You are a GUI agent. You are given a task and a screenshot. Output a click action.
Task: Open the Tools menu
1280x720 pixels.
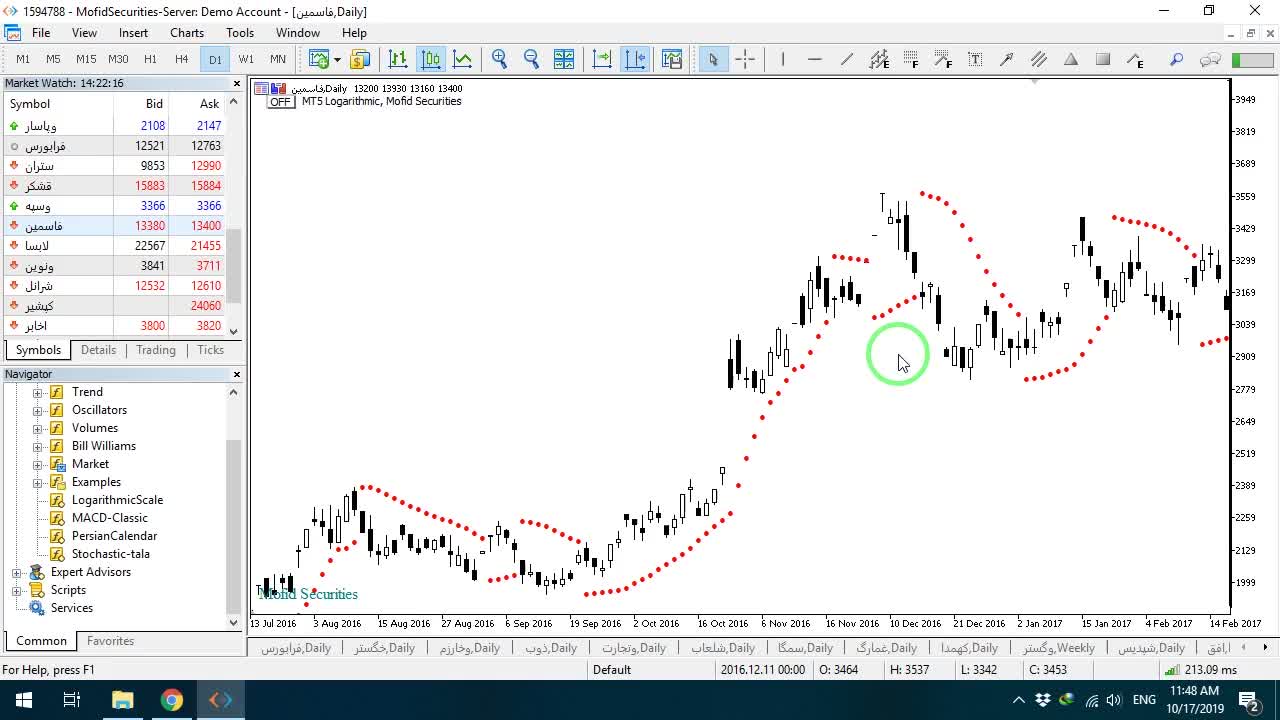[x=240, y=33]
